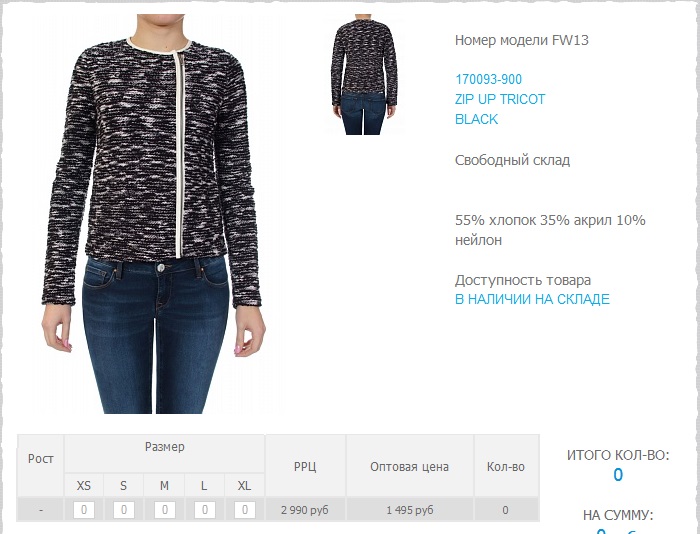The height and width of the screenshot is (534, 700).
Task: Focus the XS size quantity field
Action: click(x=83, y=510)
